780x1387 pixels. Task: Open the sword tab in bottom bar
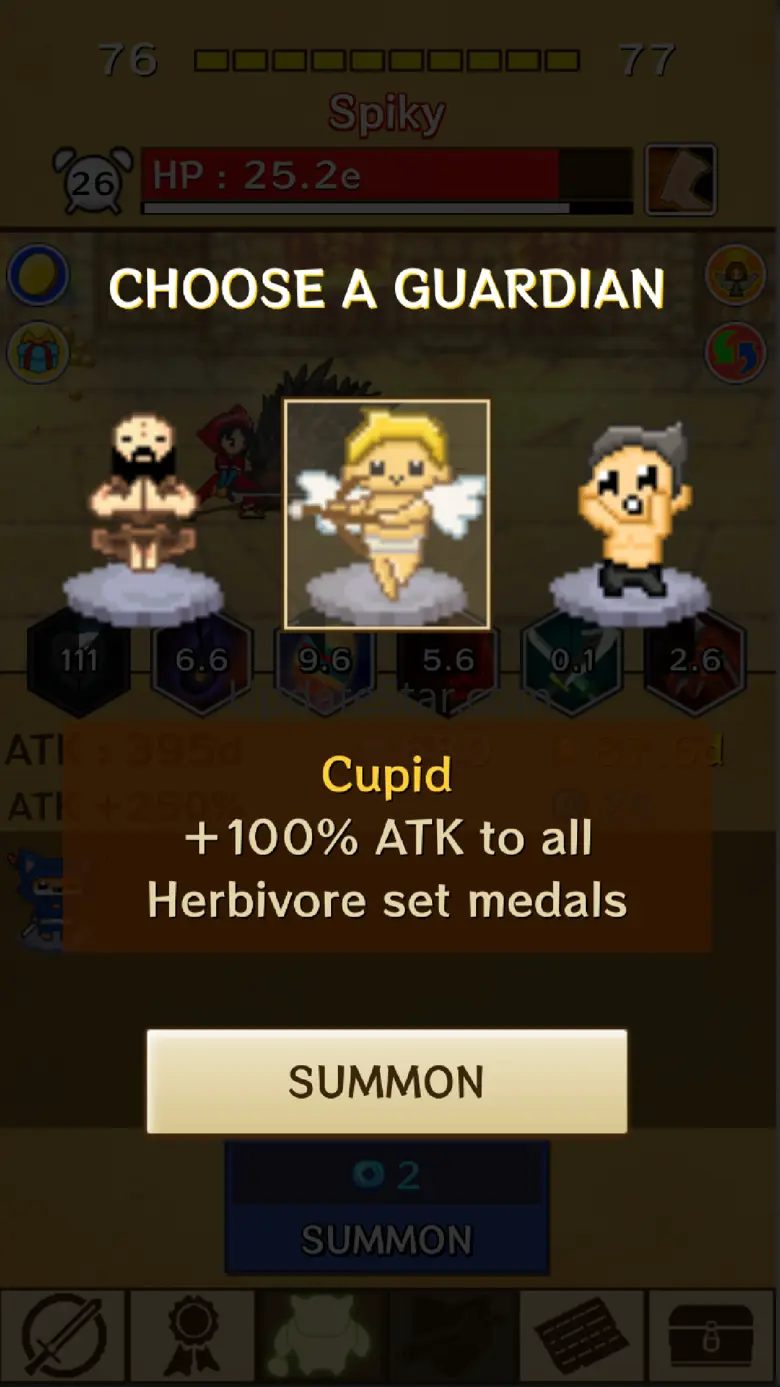click(64, 1336)
